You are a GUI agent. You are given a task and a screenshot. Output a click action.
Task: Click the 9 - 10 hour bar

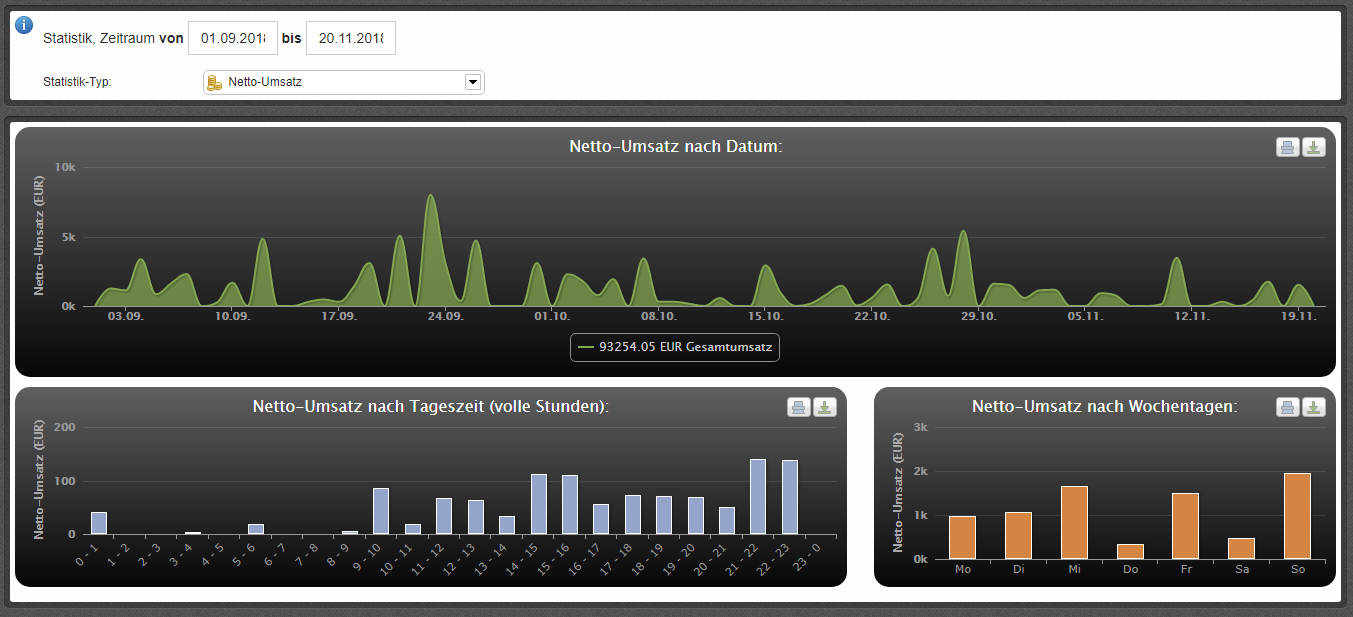(381, 511)
